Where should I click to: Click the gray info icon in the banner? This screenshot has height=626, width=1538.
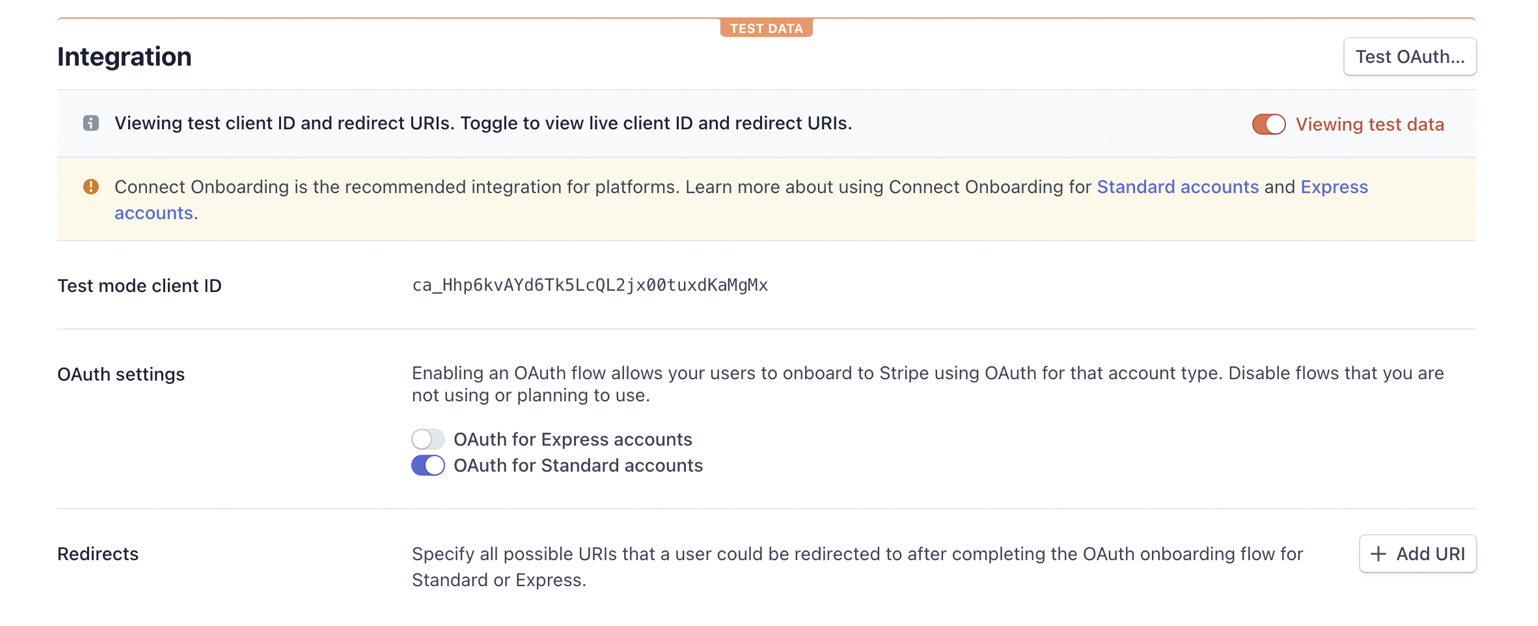click(x=91, y=123)
